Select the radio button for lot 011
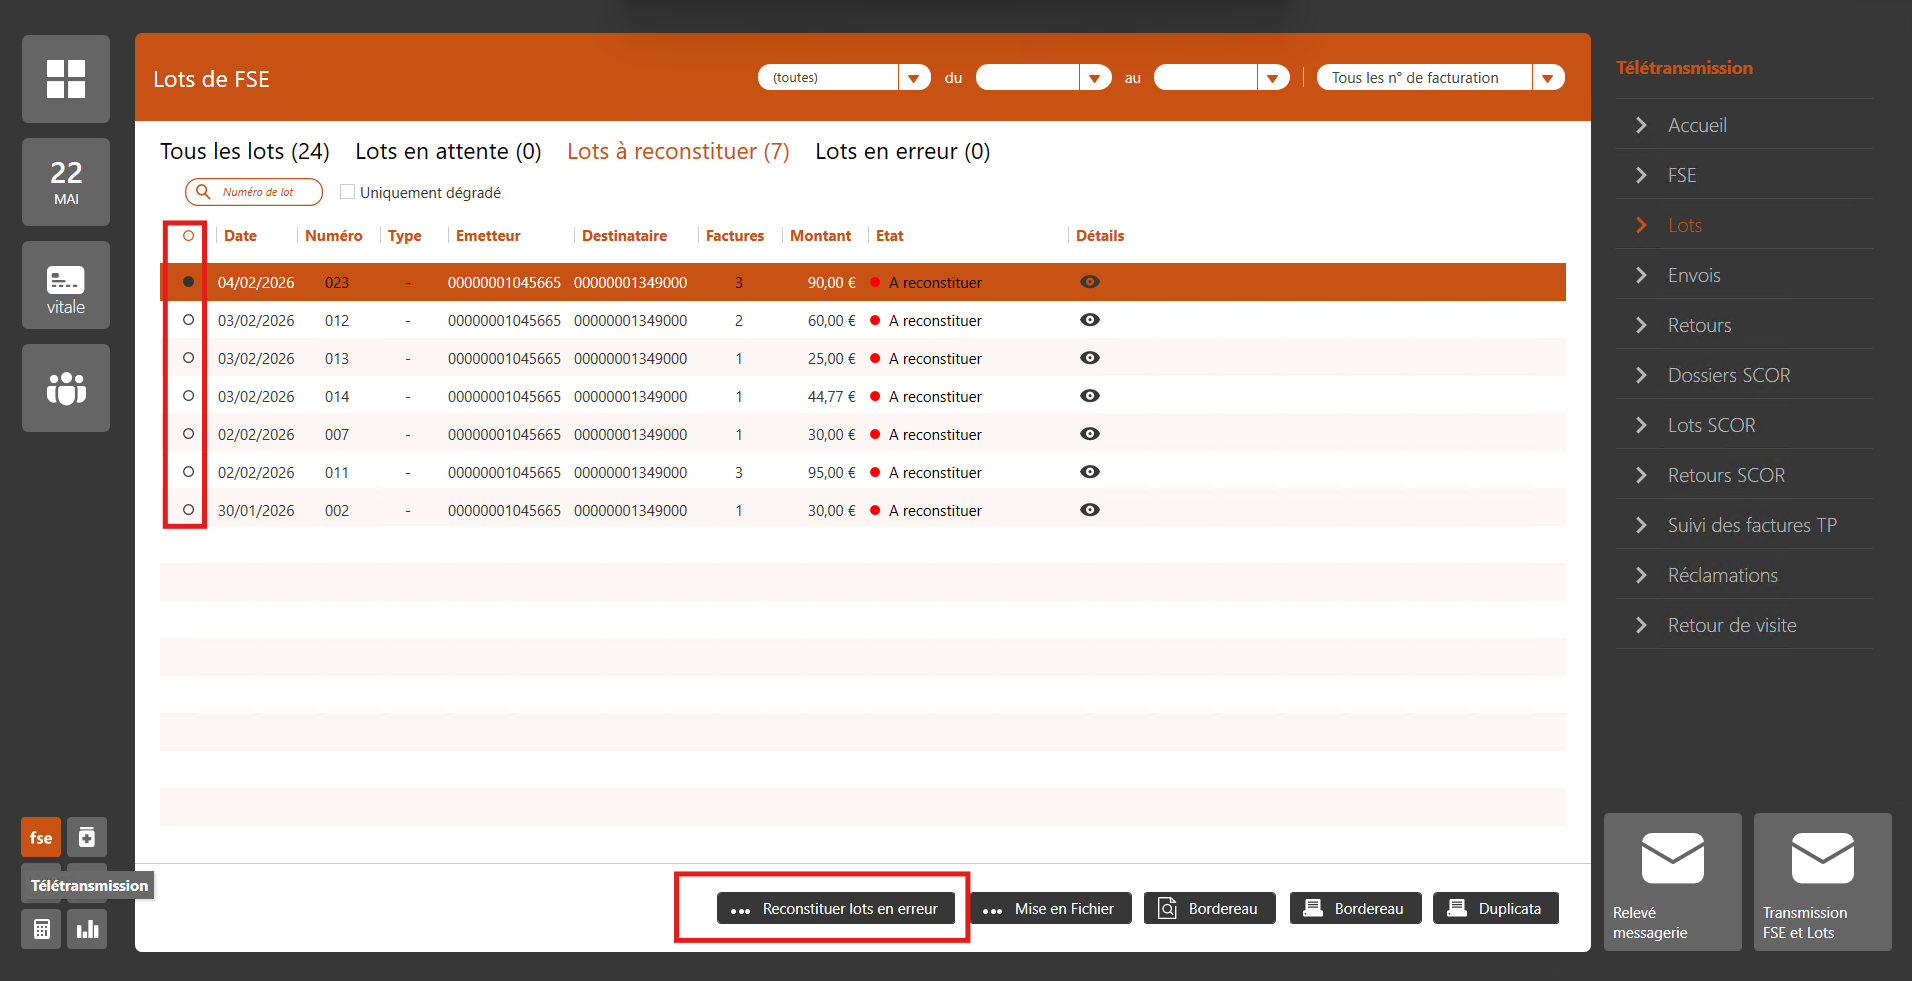 (x=188, y=472)
